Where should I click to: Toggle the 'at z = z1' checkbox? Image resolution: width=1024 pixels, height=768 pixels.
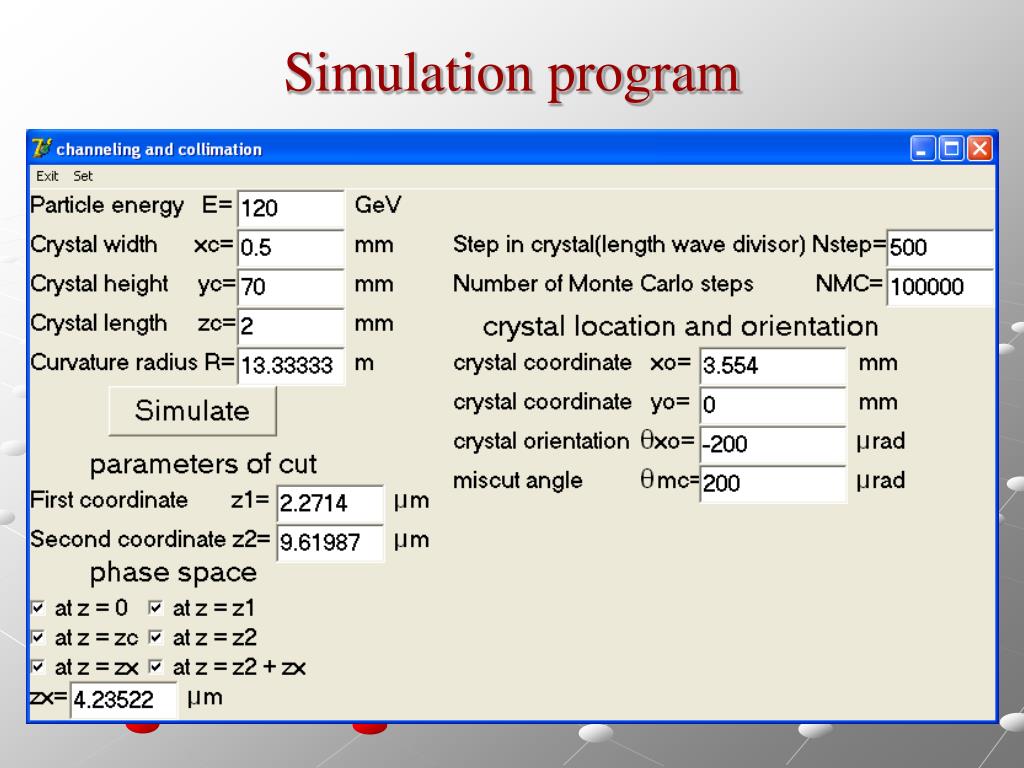(155, 607)
